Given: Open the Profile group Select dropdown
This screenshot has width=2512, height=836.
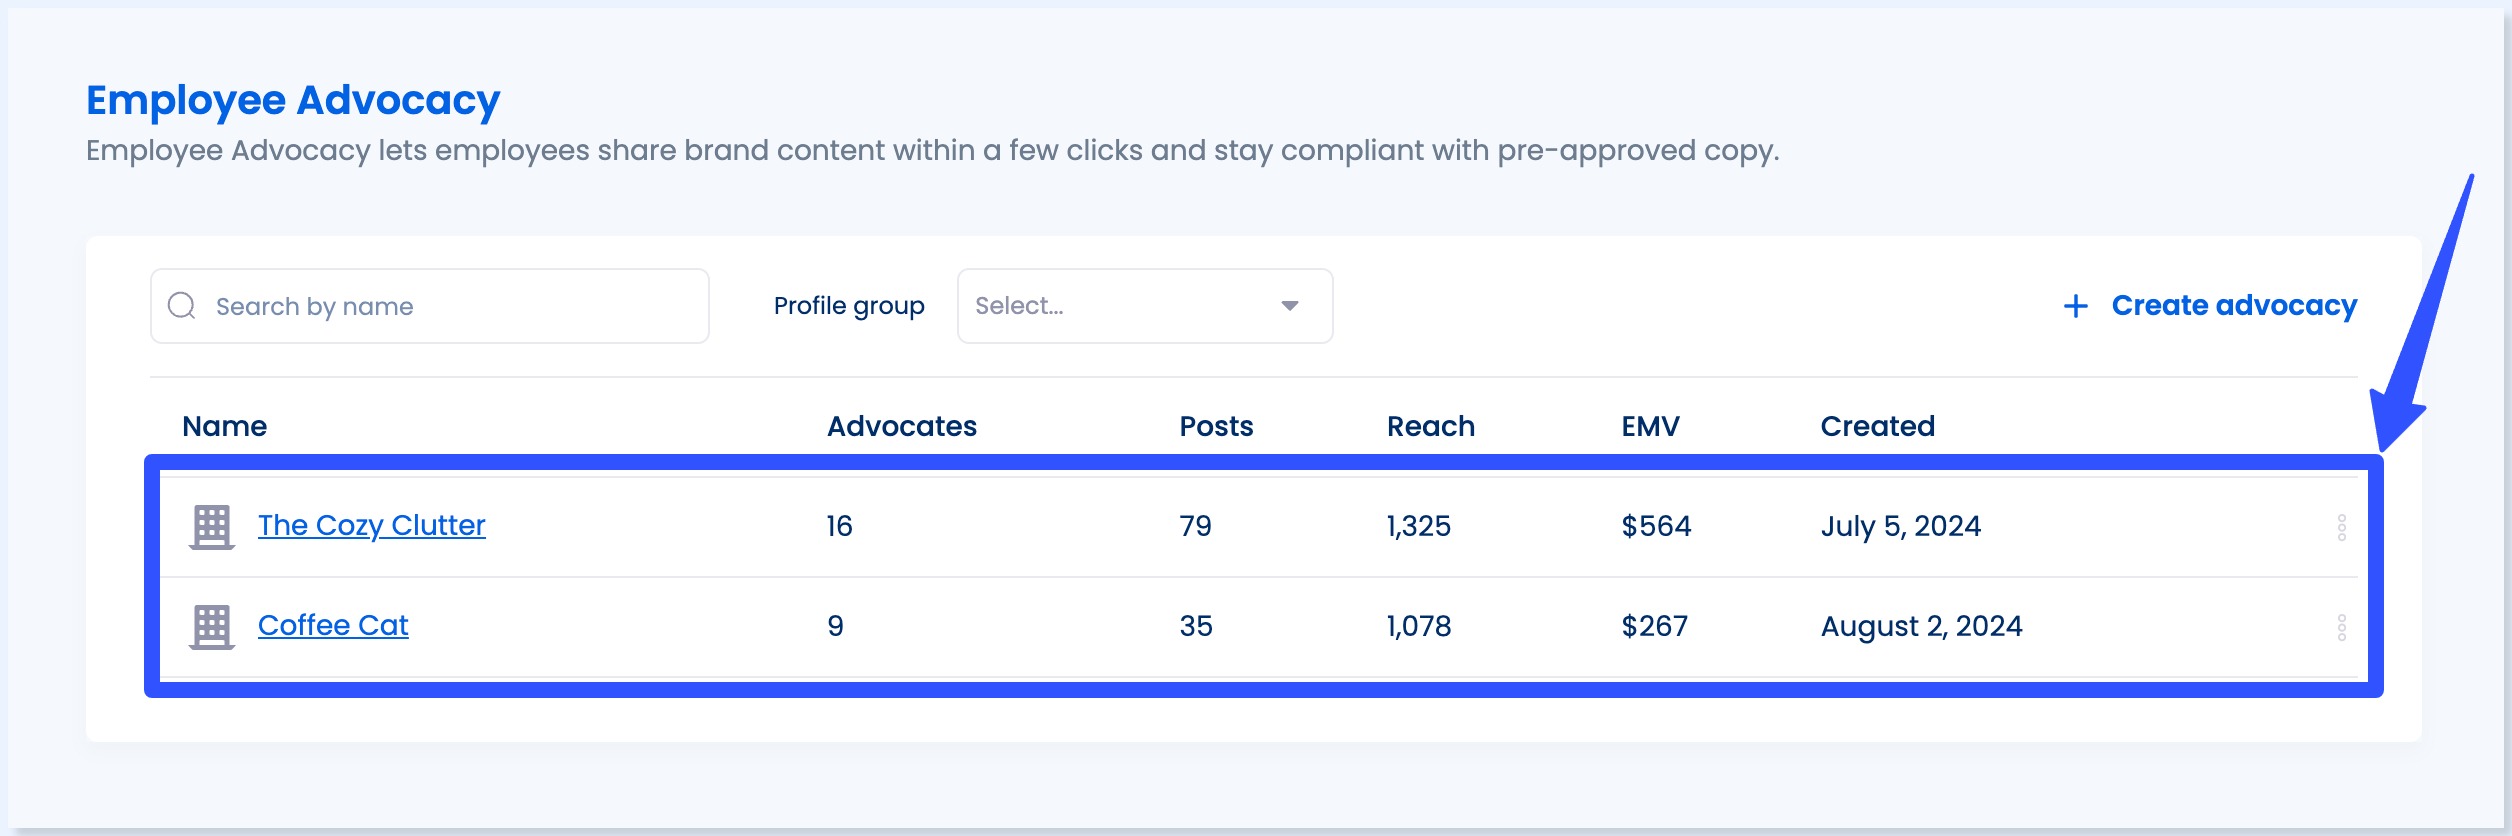Looking at the screenshot, I should point(1143,305).
